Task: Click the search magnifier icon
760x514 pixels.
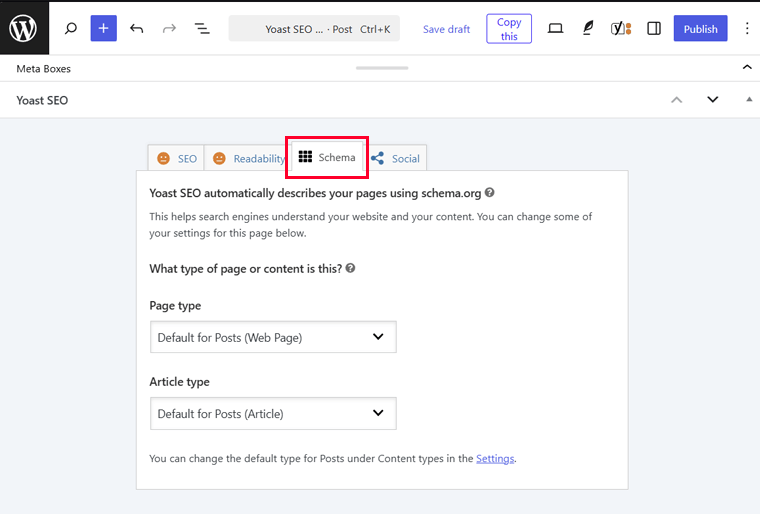Action: 71,29
